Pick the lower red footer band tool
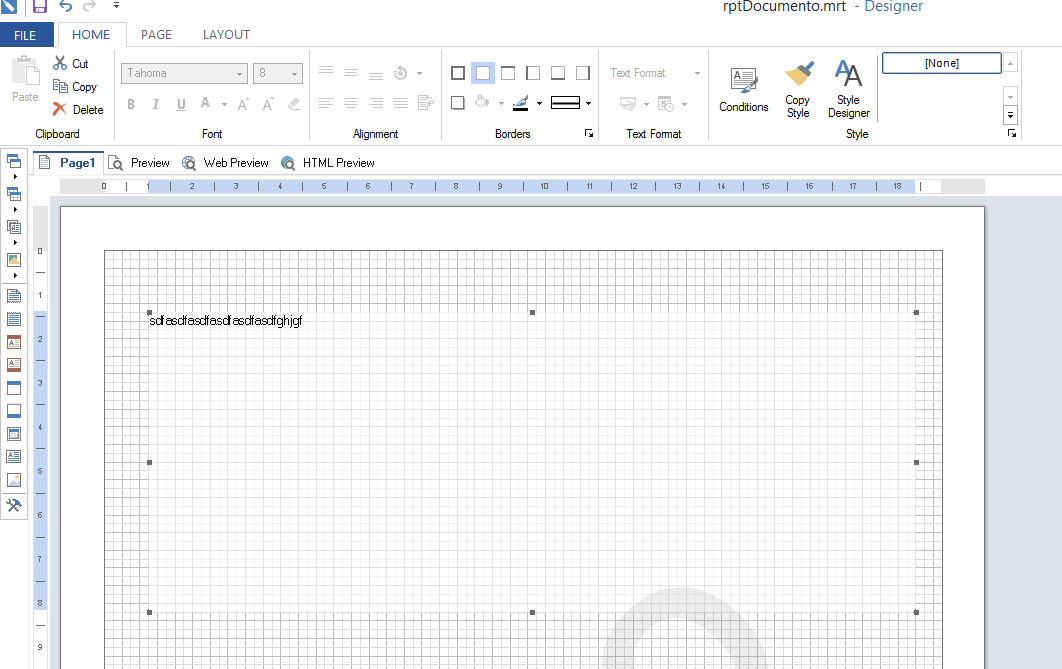 (x=14, y=364)
